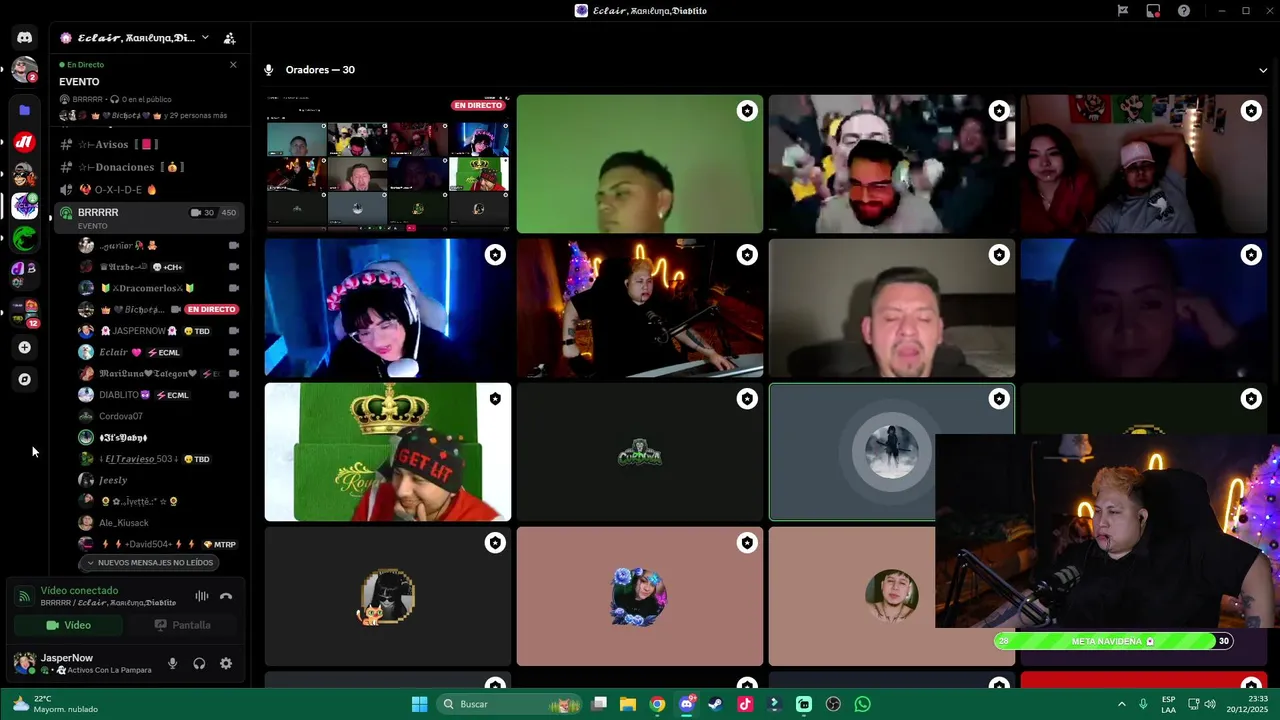Expand the server name dropdown menu
The width and height of the screenshot is (1280, 720).
pos(205,38)
